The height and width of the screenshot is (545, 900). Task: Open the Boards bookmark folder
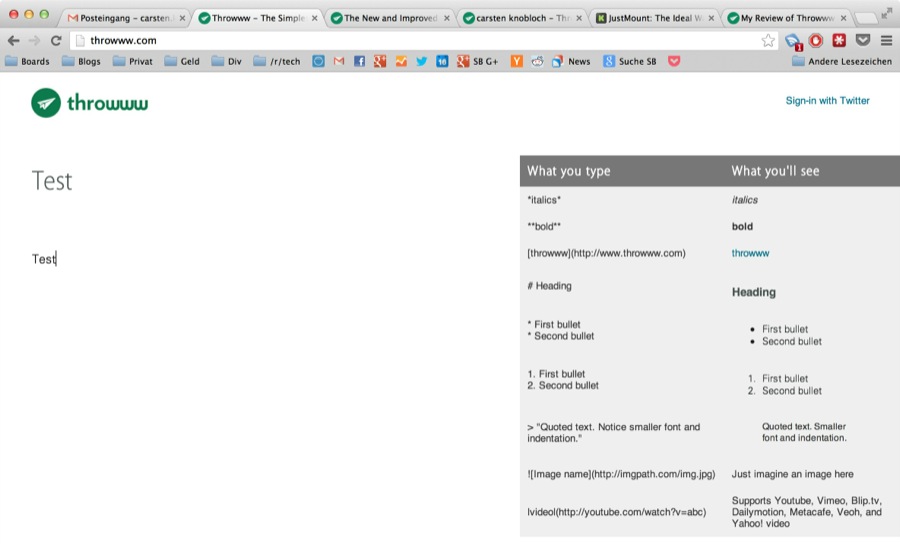(28, 61)
